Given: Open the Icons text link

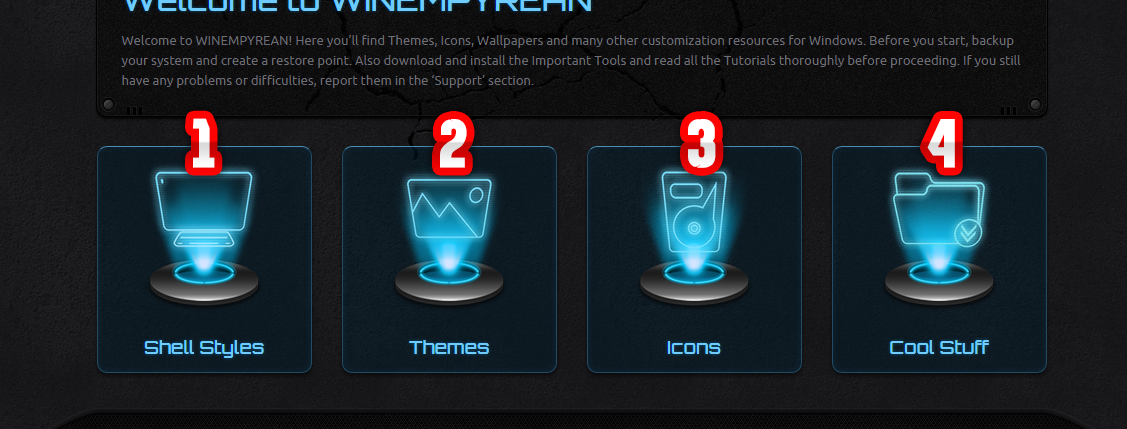Looking at the screenshot, I should click(x=694, y=348).
